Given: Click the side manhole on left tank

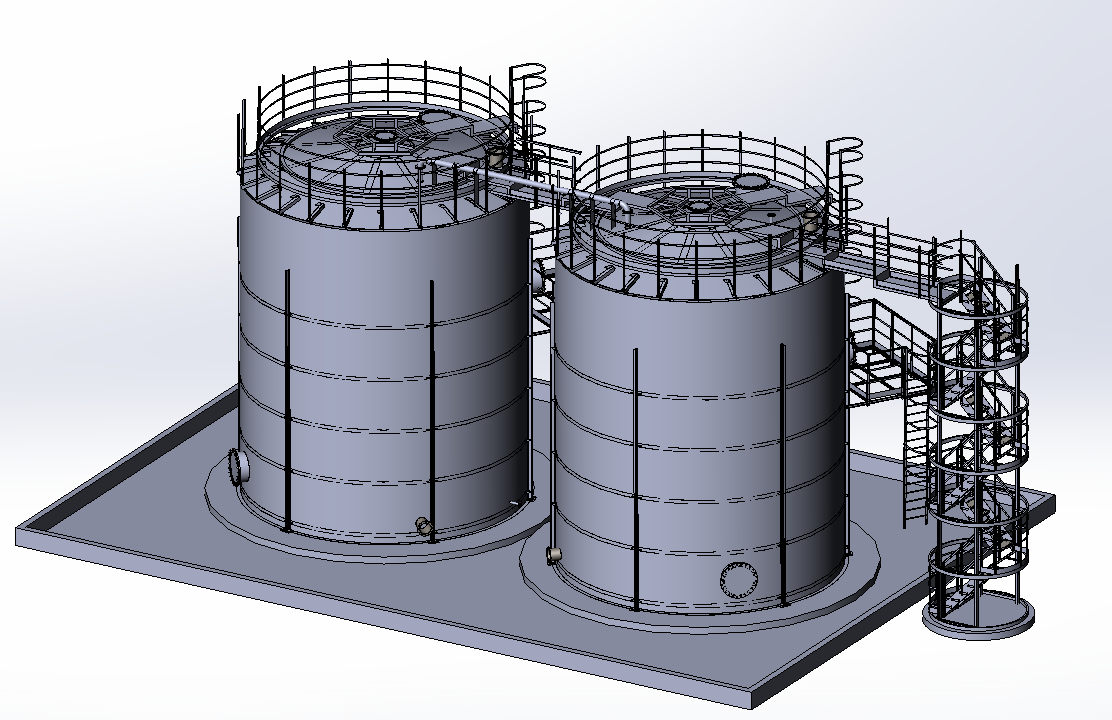Looking at the screenshot, I should 240,466.
